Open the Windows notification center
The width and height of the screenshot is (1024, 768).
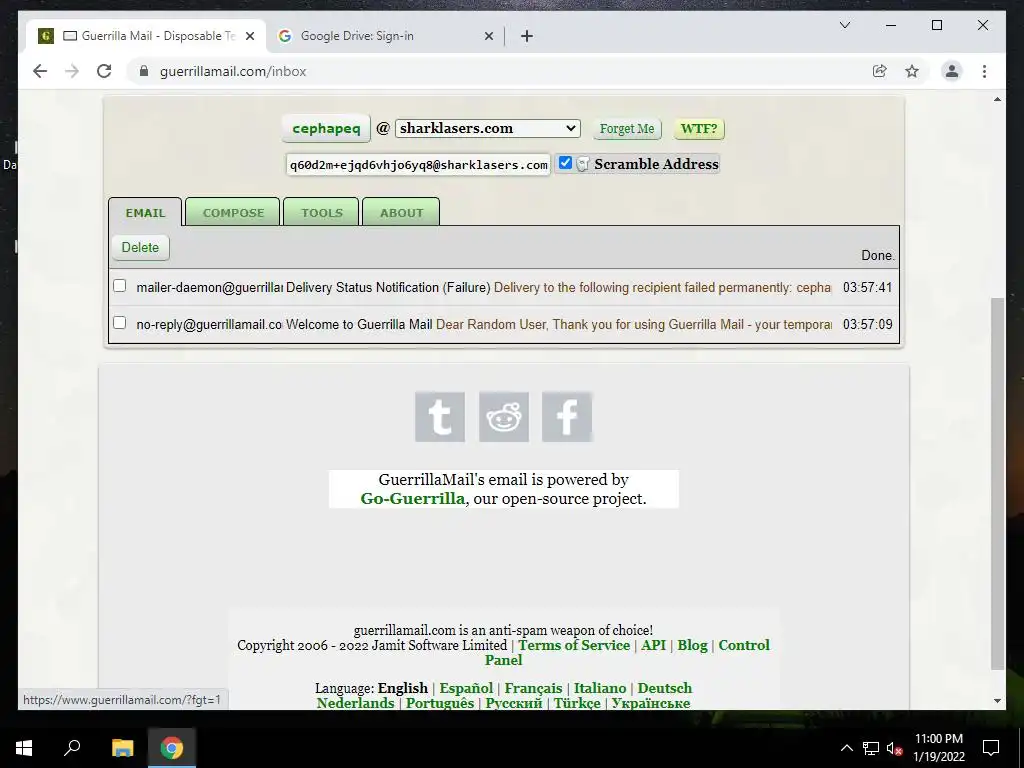point(991,748)
